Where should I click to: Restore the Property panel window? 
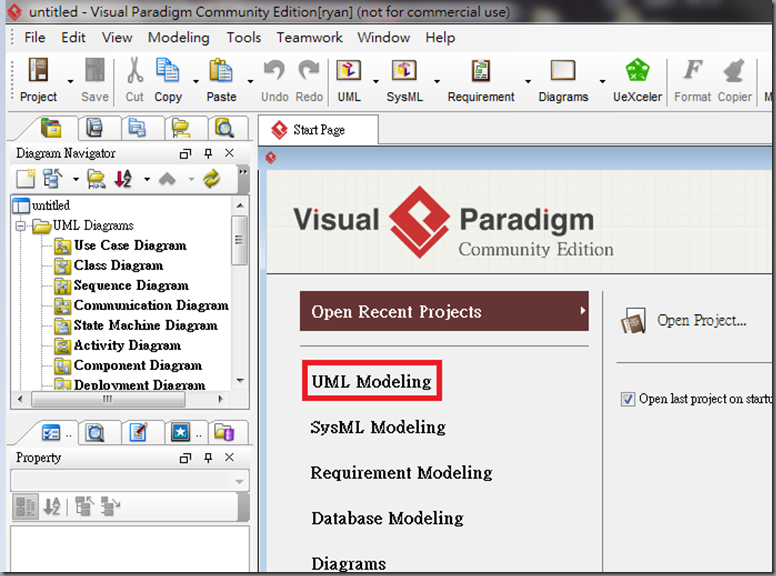coord(185,458)
